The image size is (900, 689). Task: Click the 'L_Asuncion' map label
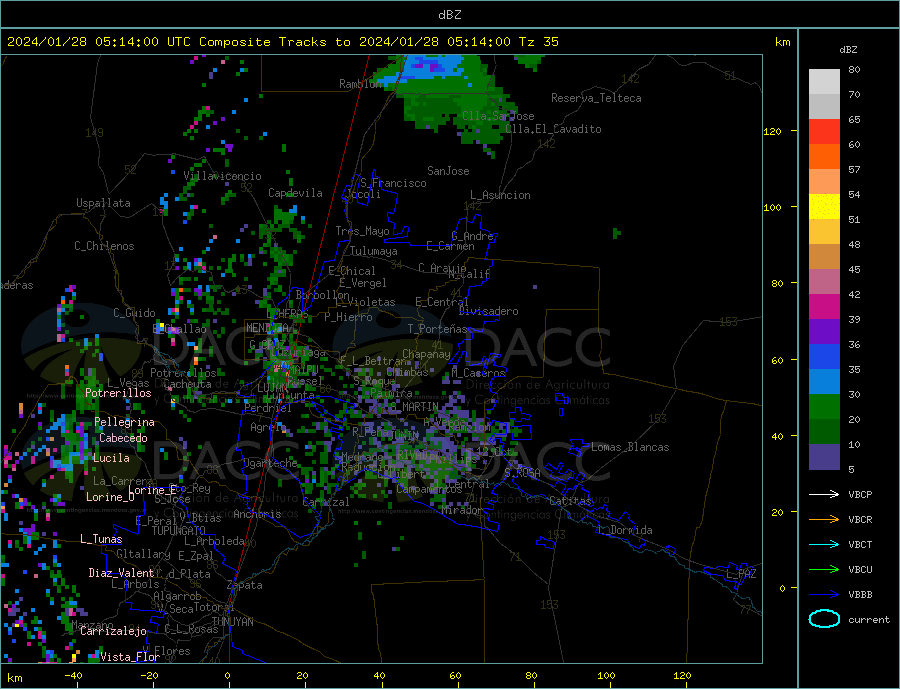[x=500, y=195]
